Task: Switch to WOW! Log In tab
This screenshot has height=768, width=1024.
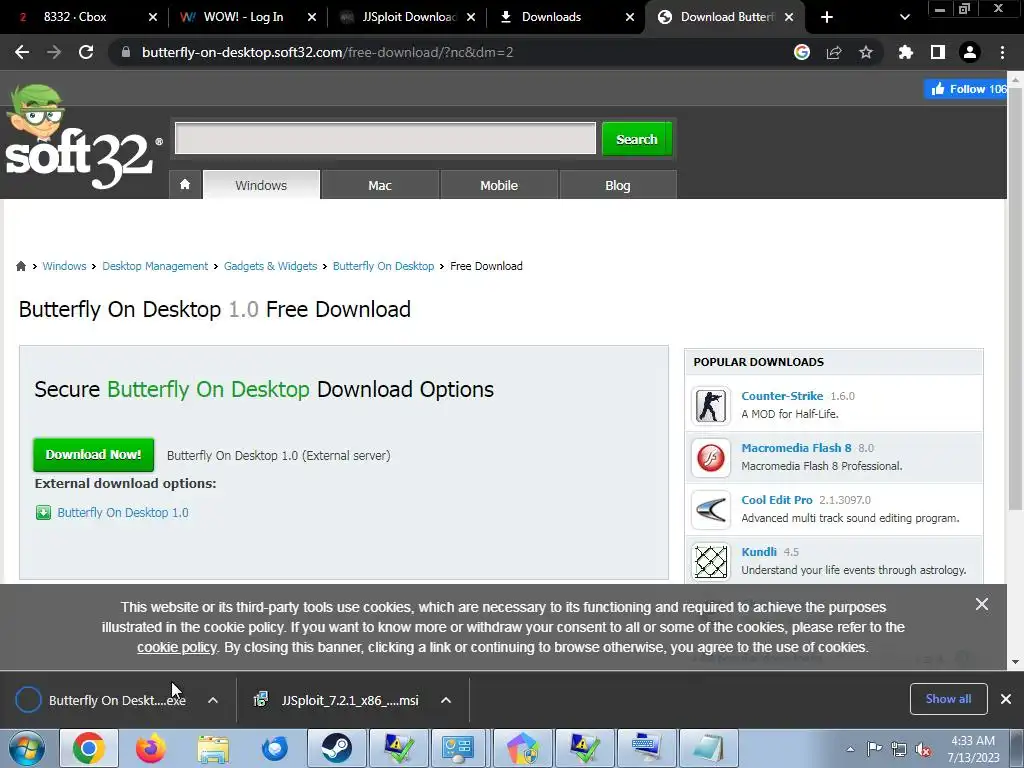Action: pyautogui.click(x=244, y=17)
